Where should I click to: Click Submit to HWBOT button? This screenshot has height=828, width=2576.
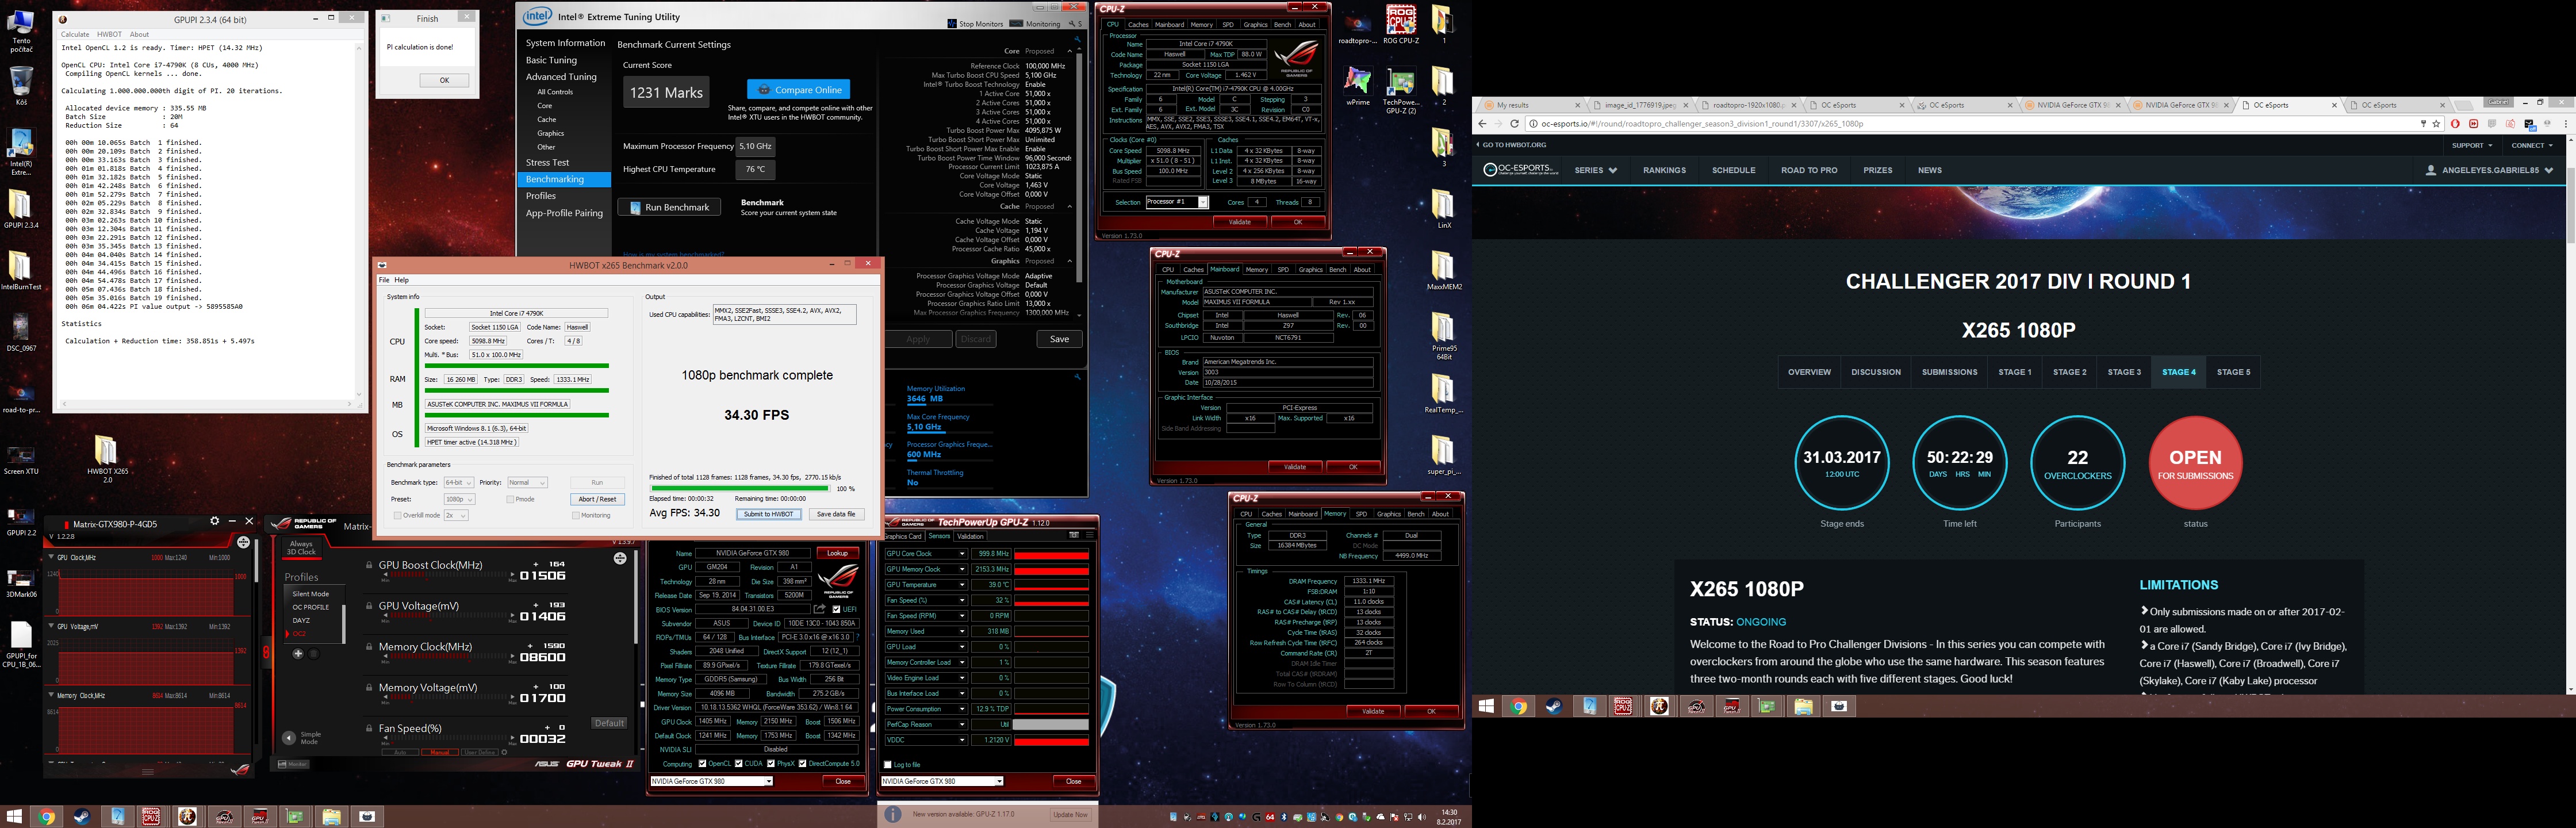768,514
